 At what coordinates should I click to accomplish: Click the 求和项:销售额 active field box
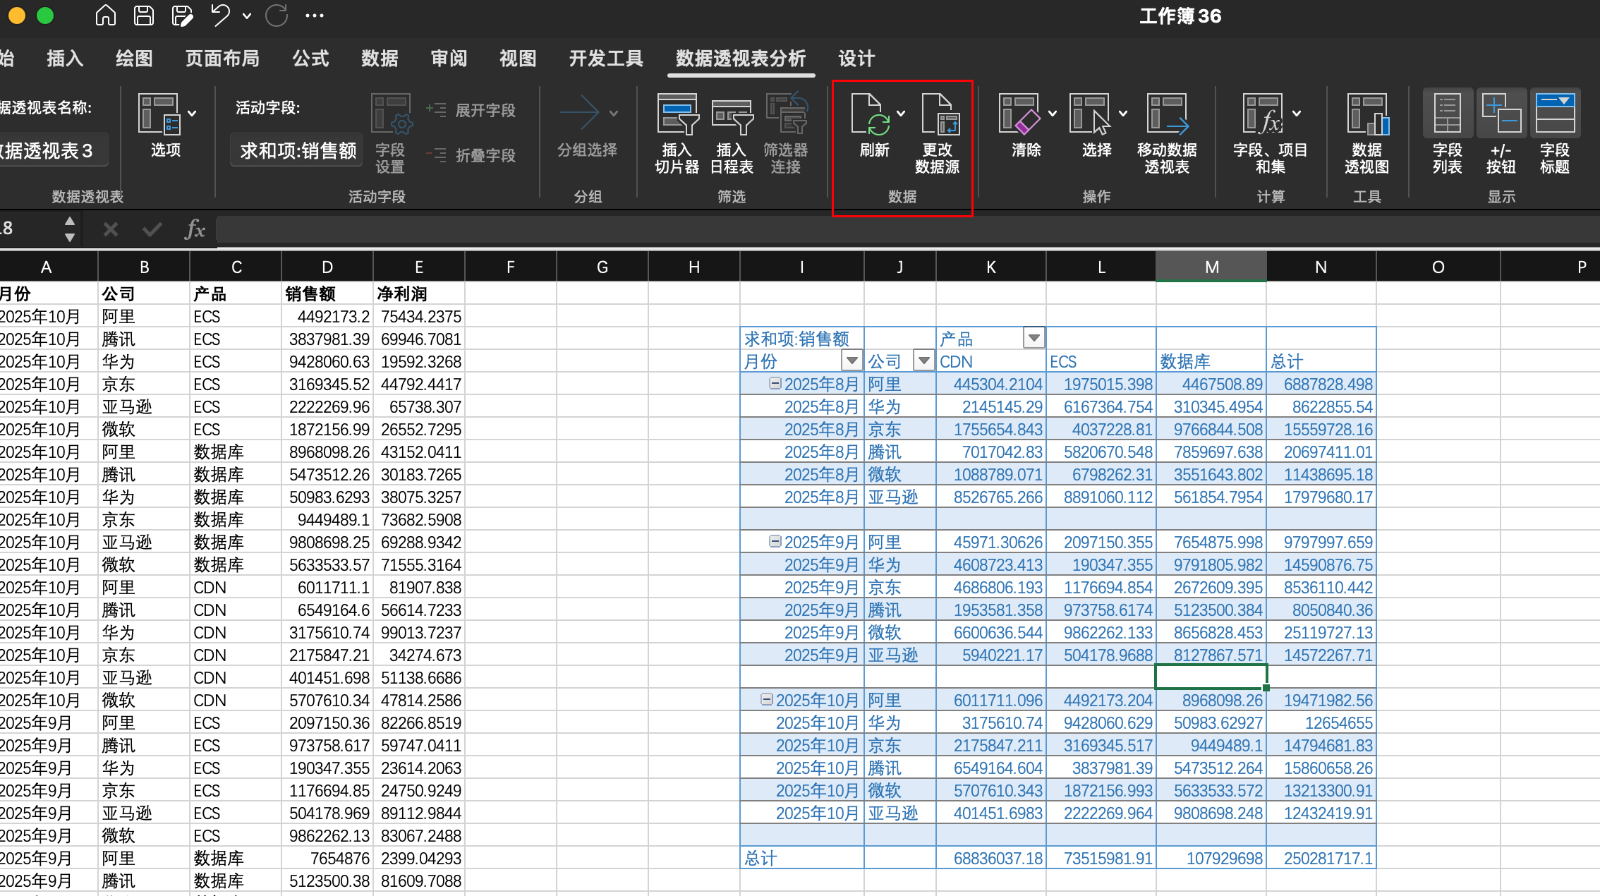tap(298, 150)
